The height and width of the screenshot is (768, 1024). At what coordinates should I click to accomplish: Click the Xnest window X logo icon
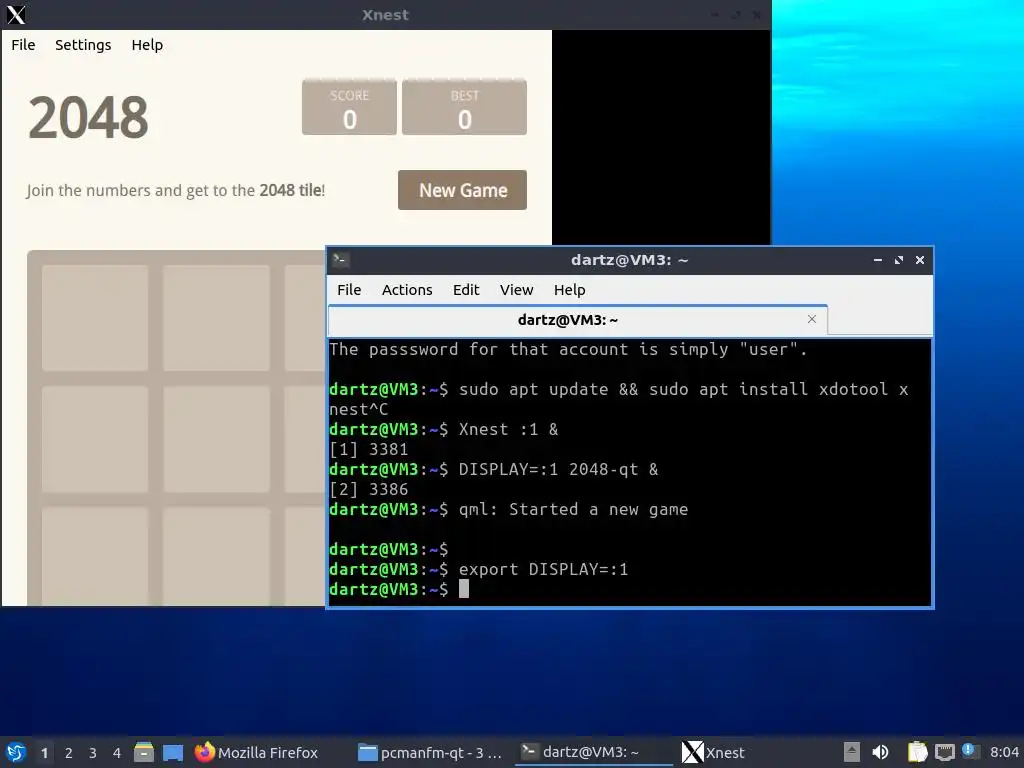(x=16, y=14)
